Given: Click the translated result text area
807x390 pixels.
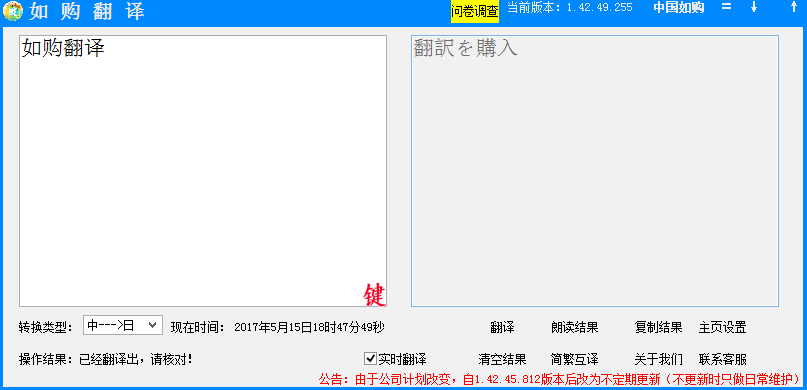Looking at the screenshot, I should point(595,171).
